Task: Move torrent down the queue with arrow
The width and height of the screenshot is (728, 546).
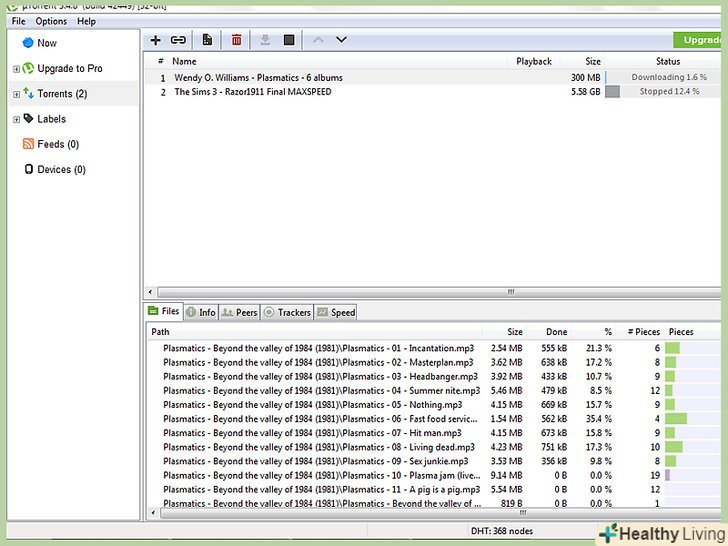Action: pos(341,40)
